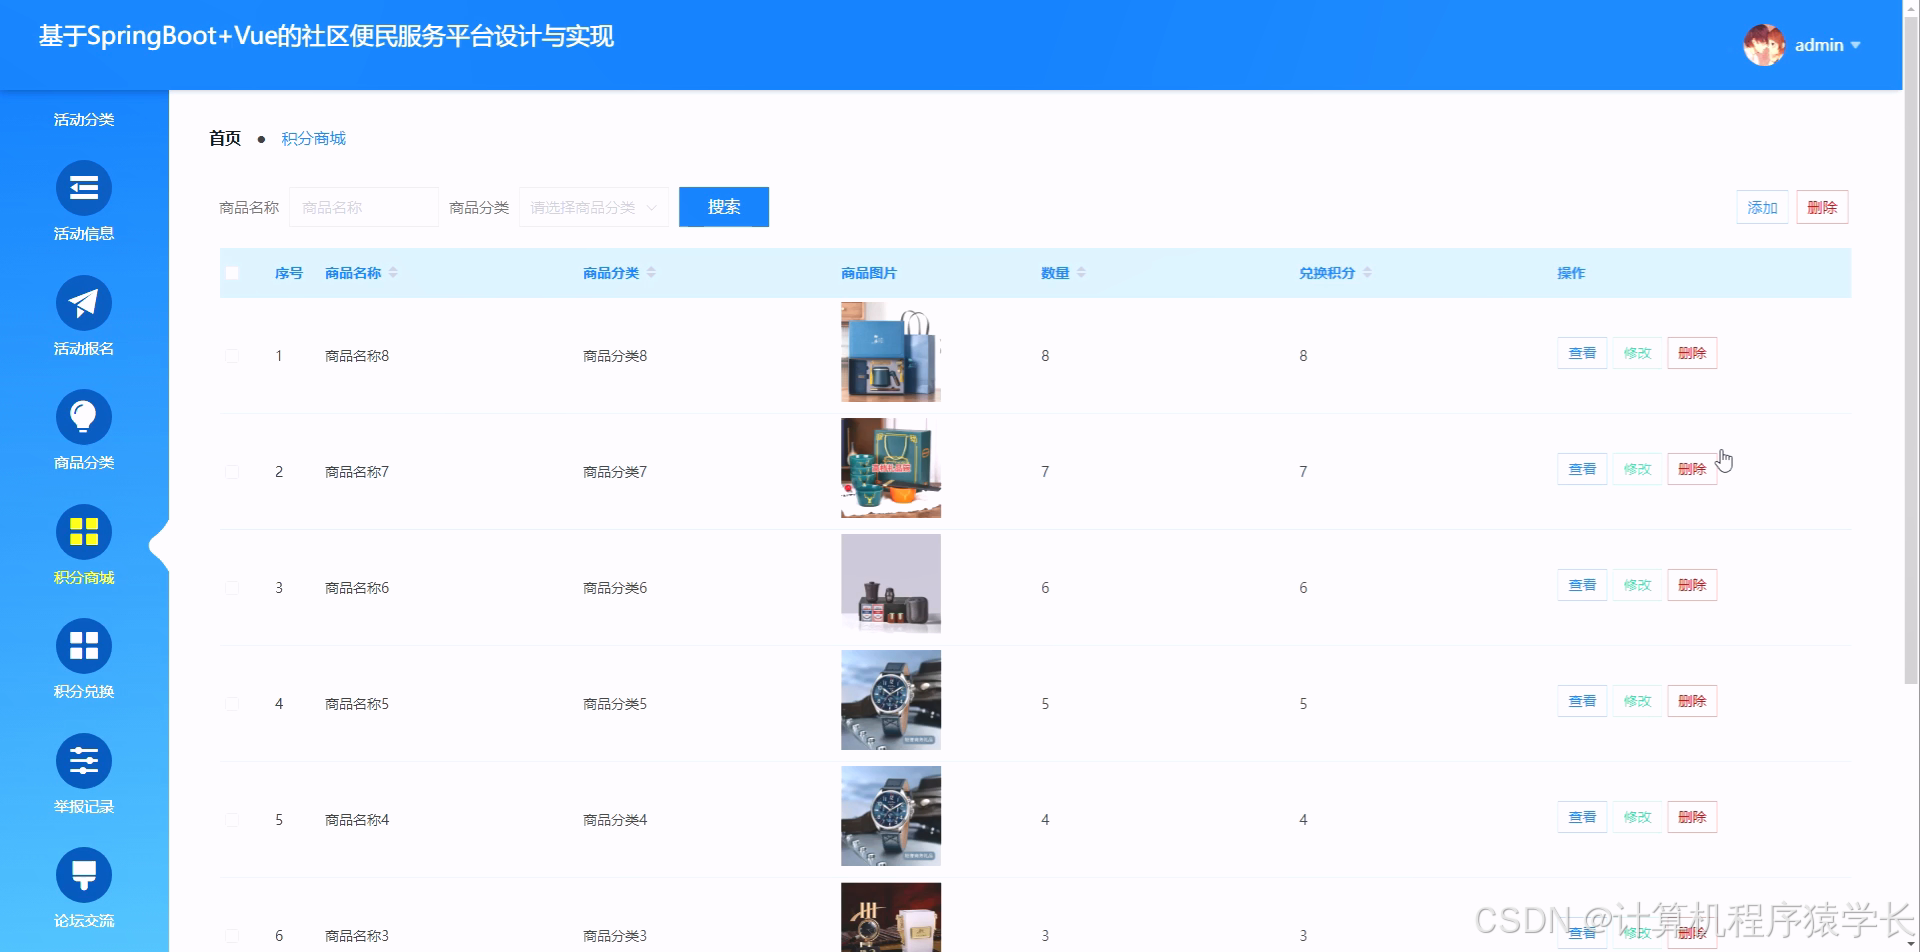This screenshot has height=952, width=1920.
Task: Open product image of 商品名称6
Action: 891,584
